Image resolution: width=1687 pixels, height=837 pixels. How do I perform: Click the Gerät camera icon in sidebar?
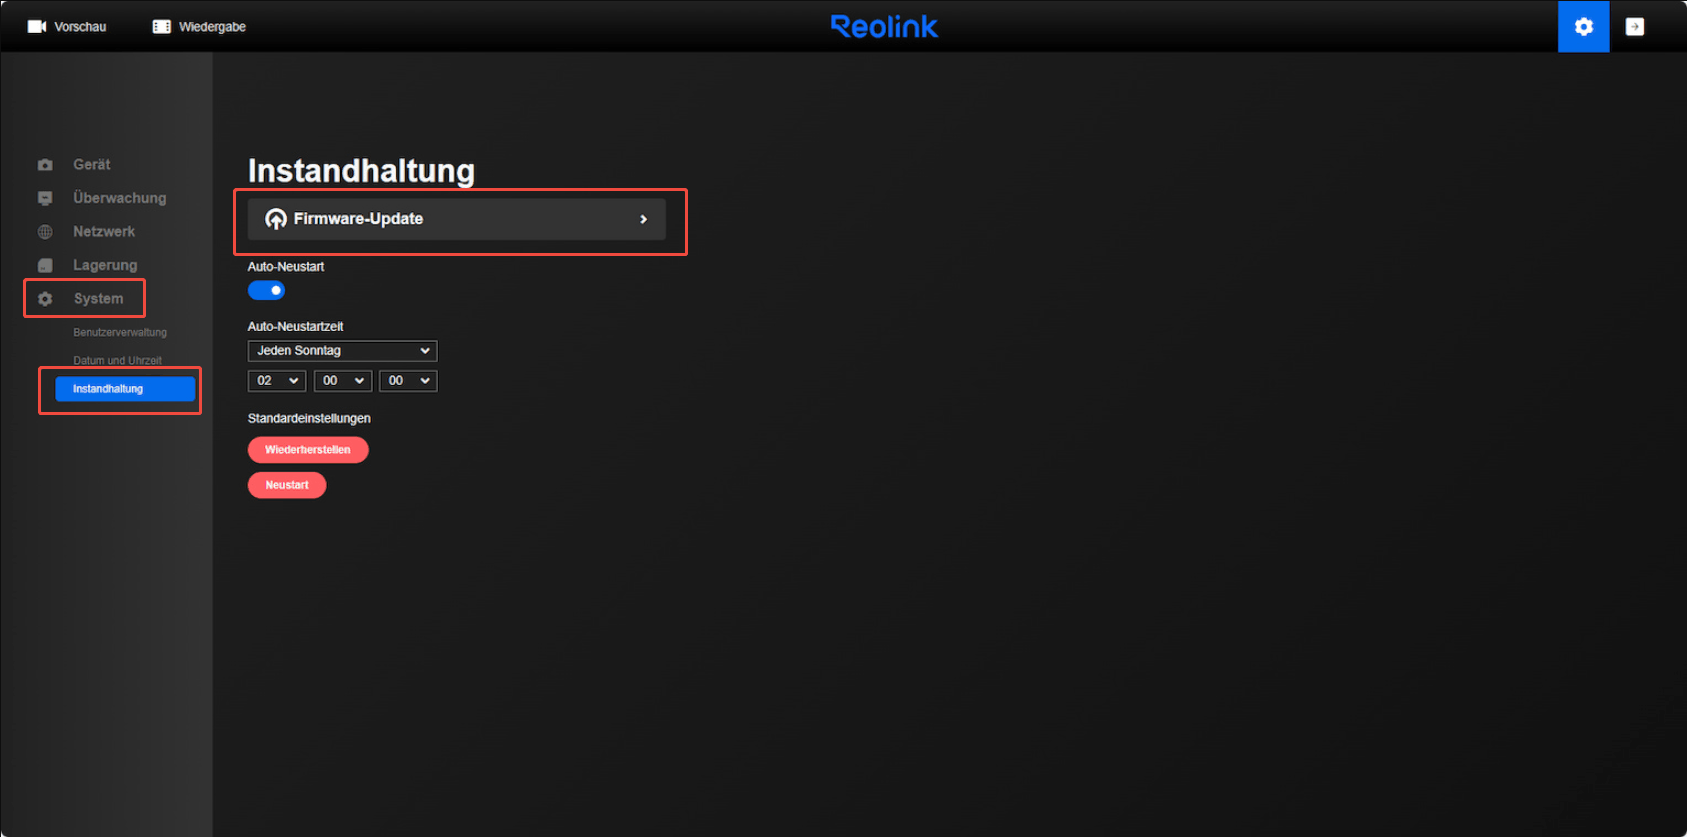click(45, 165)
